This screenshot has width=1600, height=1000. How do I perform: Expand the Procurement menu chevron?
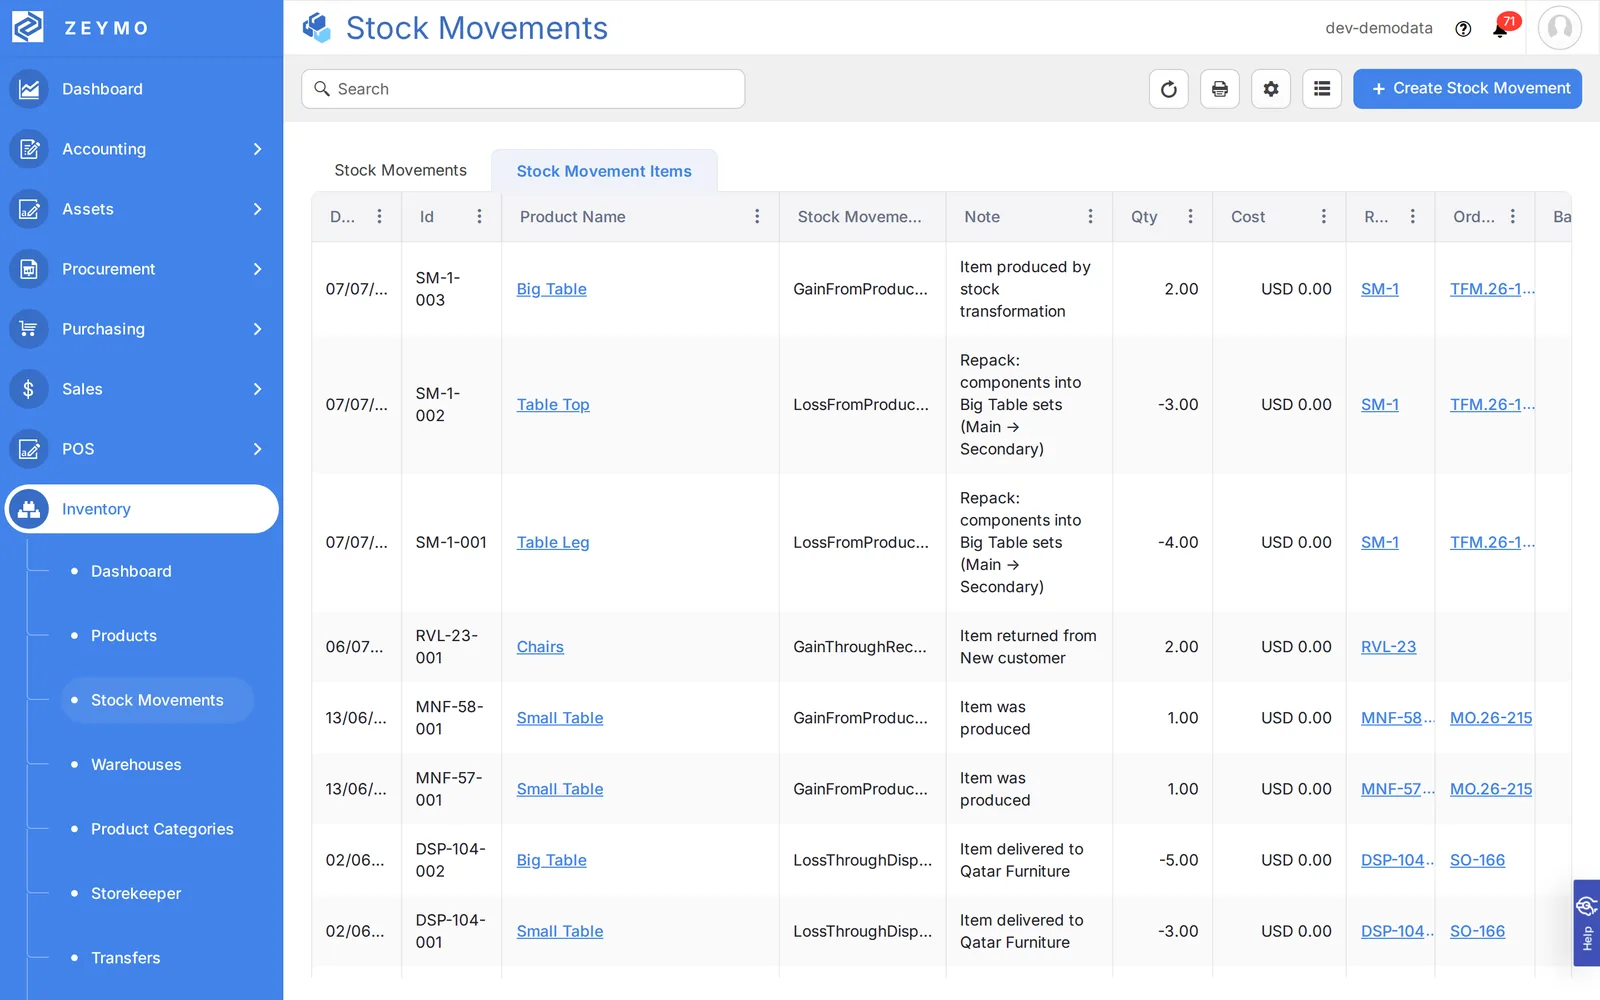[x=257, y=269]
